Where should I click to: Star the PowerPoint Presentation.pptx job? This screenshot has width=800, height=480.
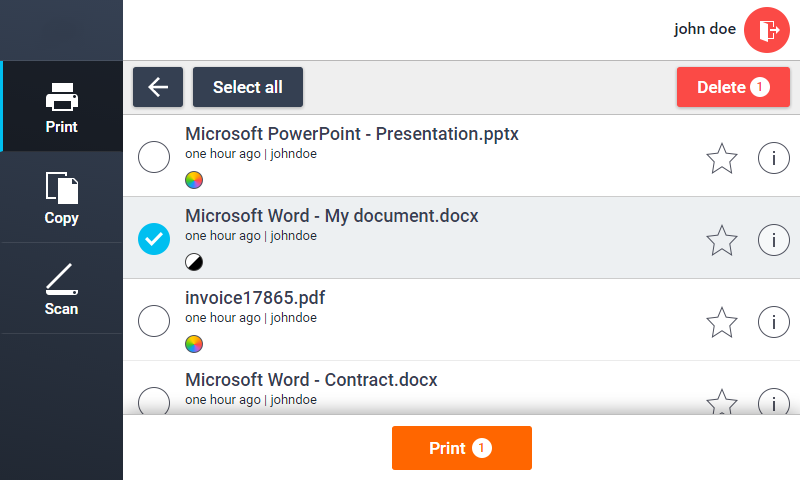(x=721, y=158)
